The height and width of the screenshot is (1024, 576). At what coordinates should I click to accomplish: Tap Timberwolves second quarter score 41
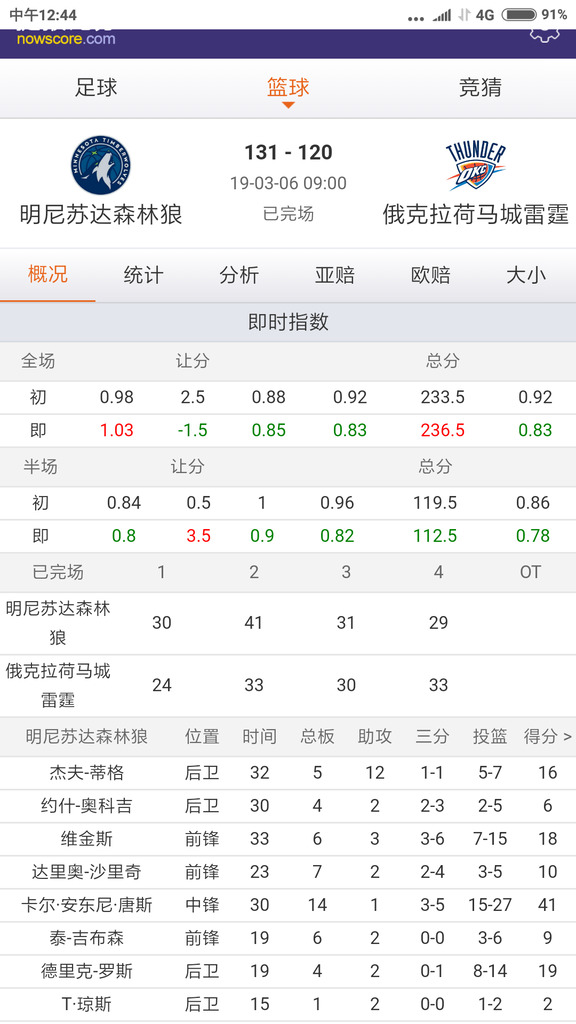pyautogui.click(x=253, y=623)
